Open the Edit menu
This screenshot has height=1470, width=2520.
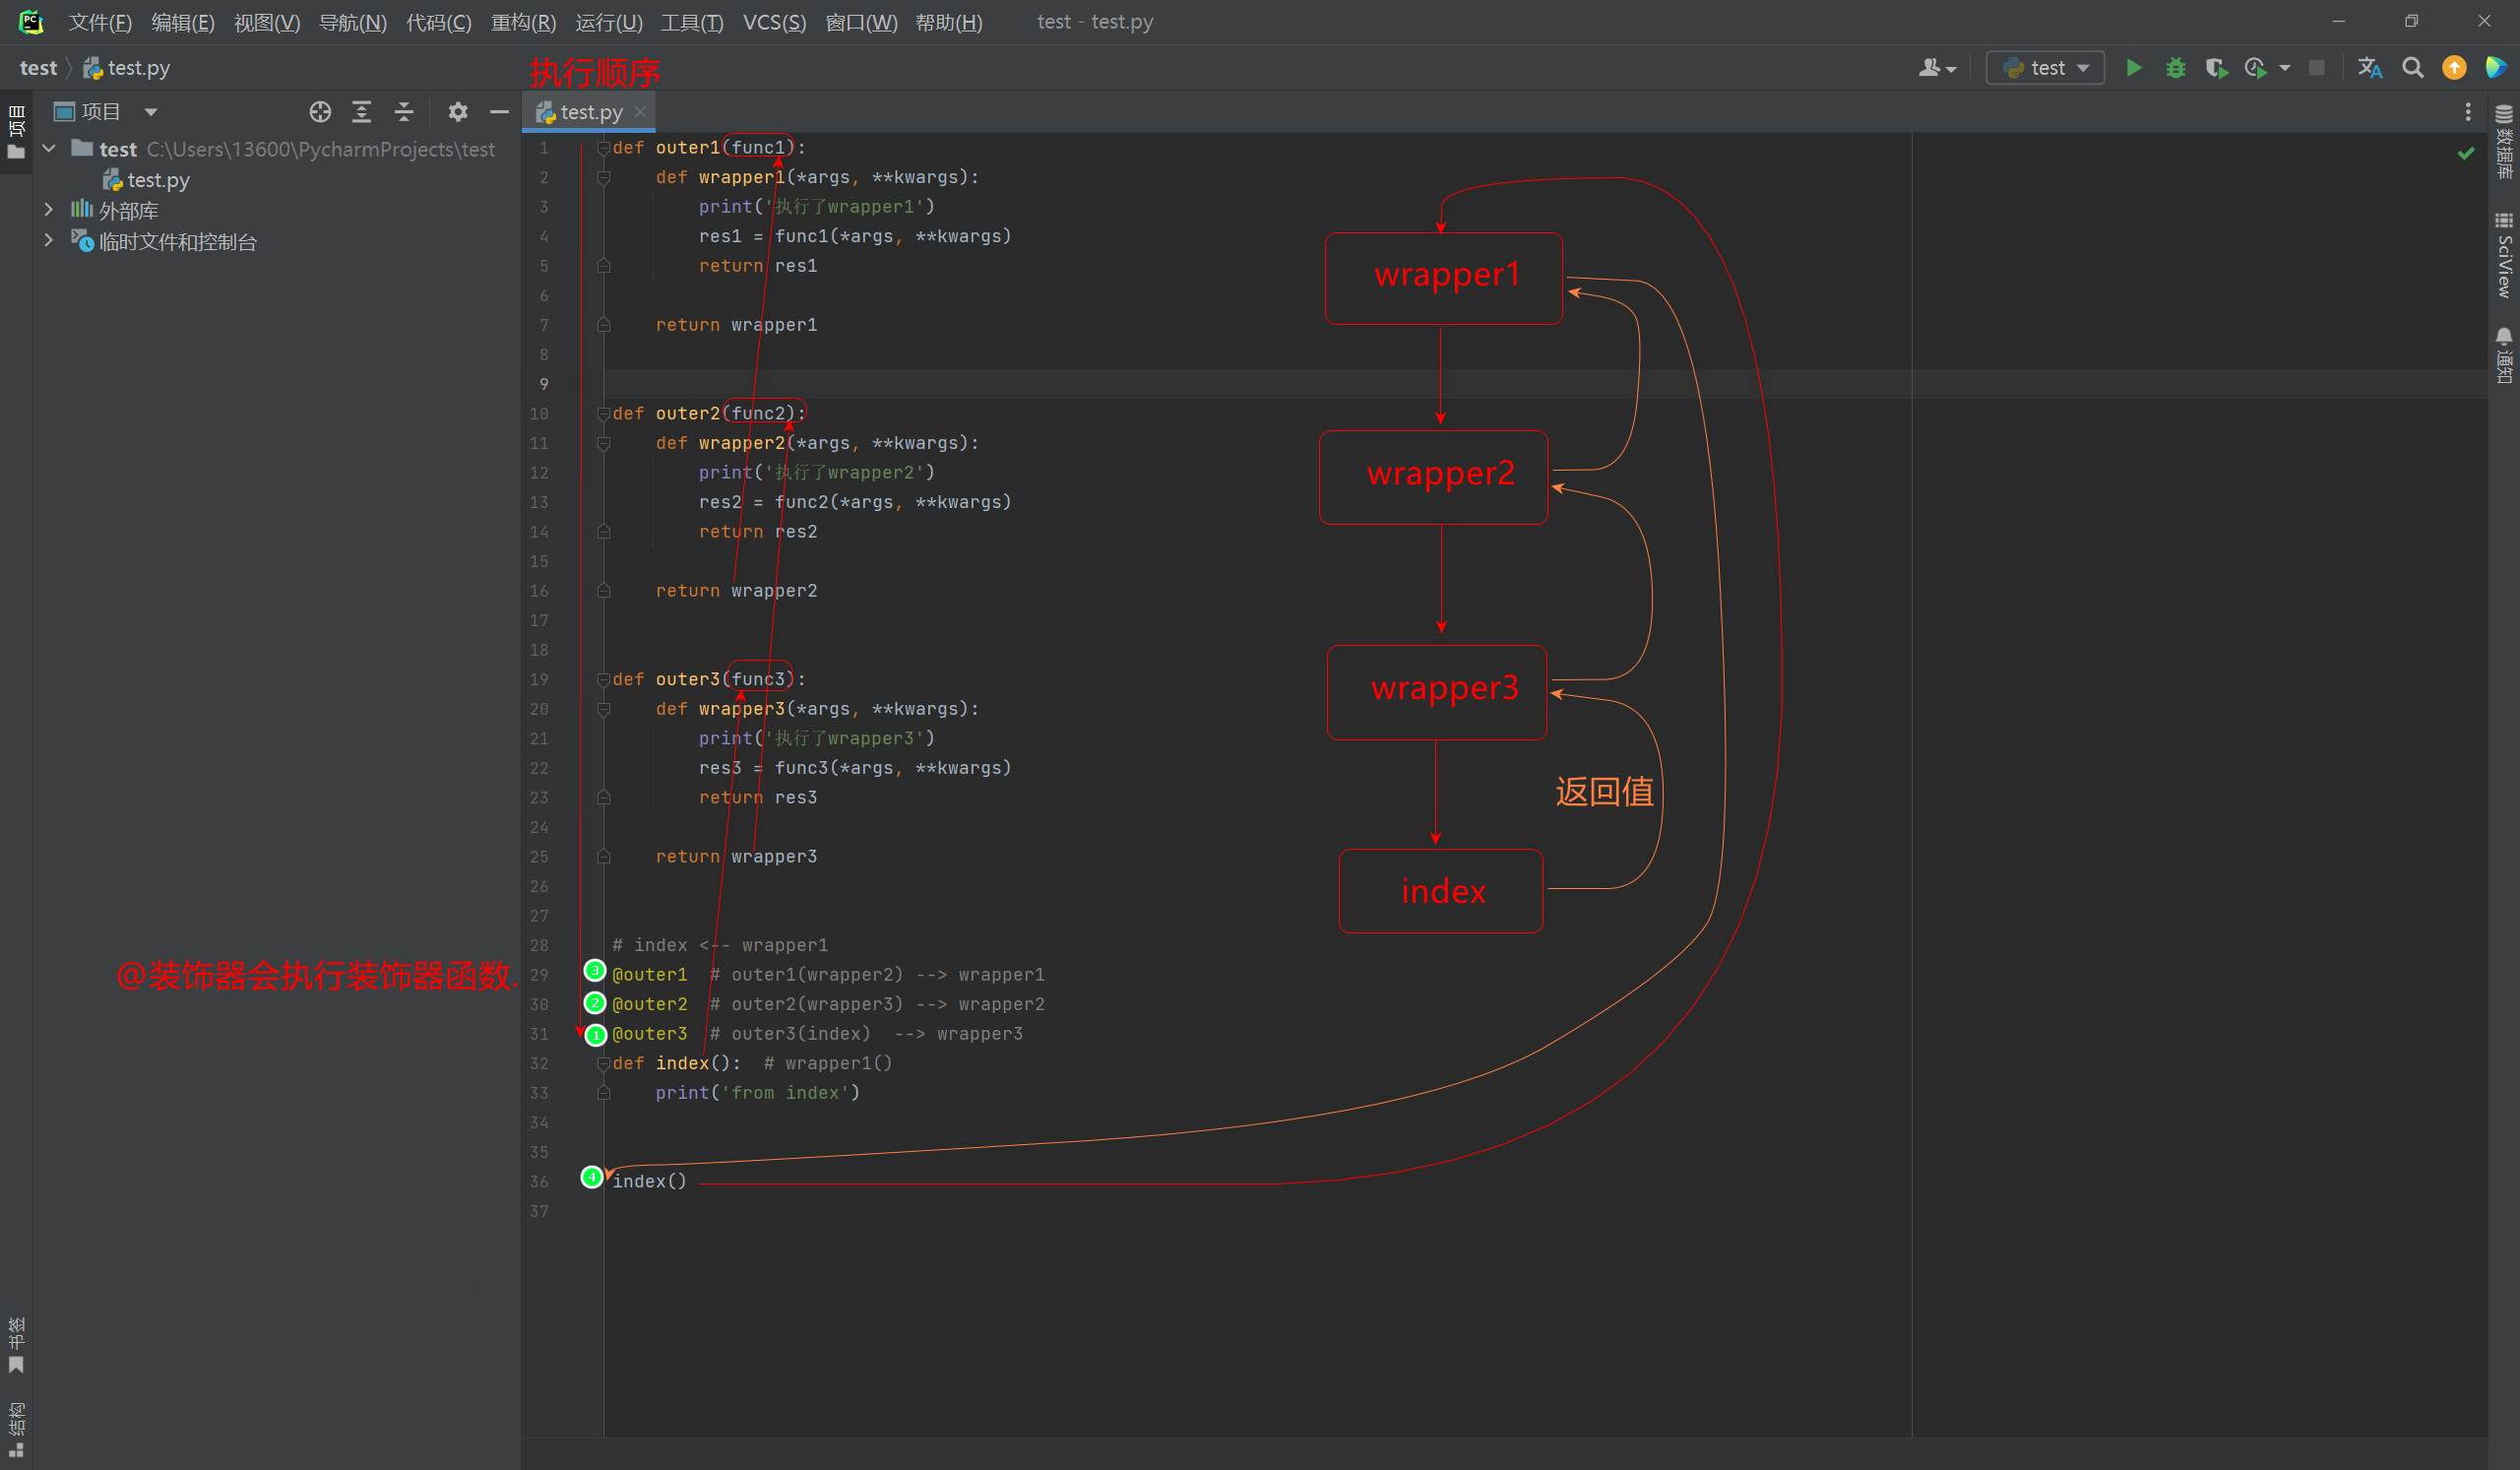182,22
